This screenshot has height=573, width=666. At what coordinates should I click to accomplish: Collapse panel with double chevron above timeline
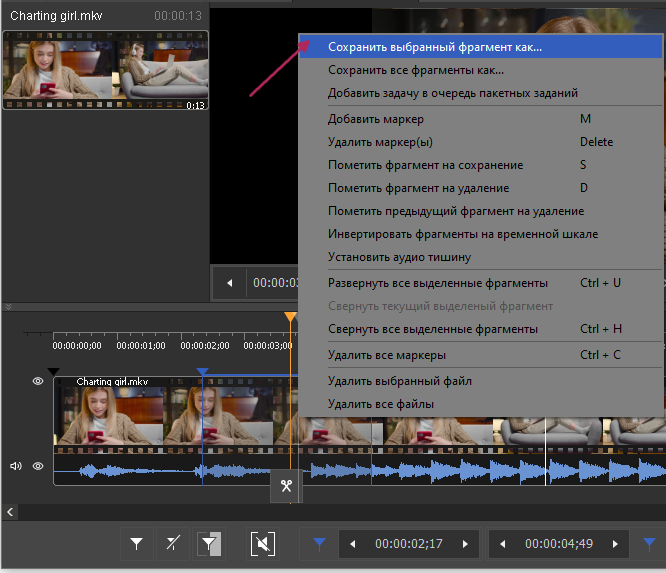pos(8,307)
